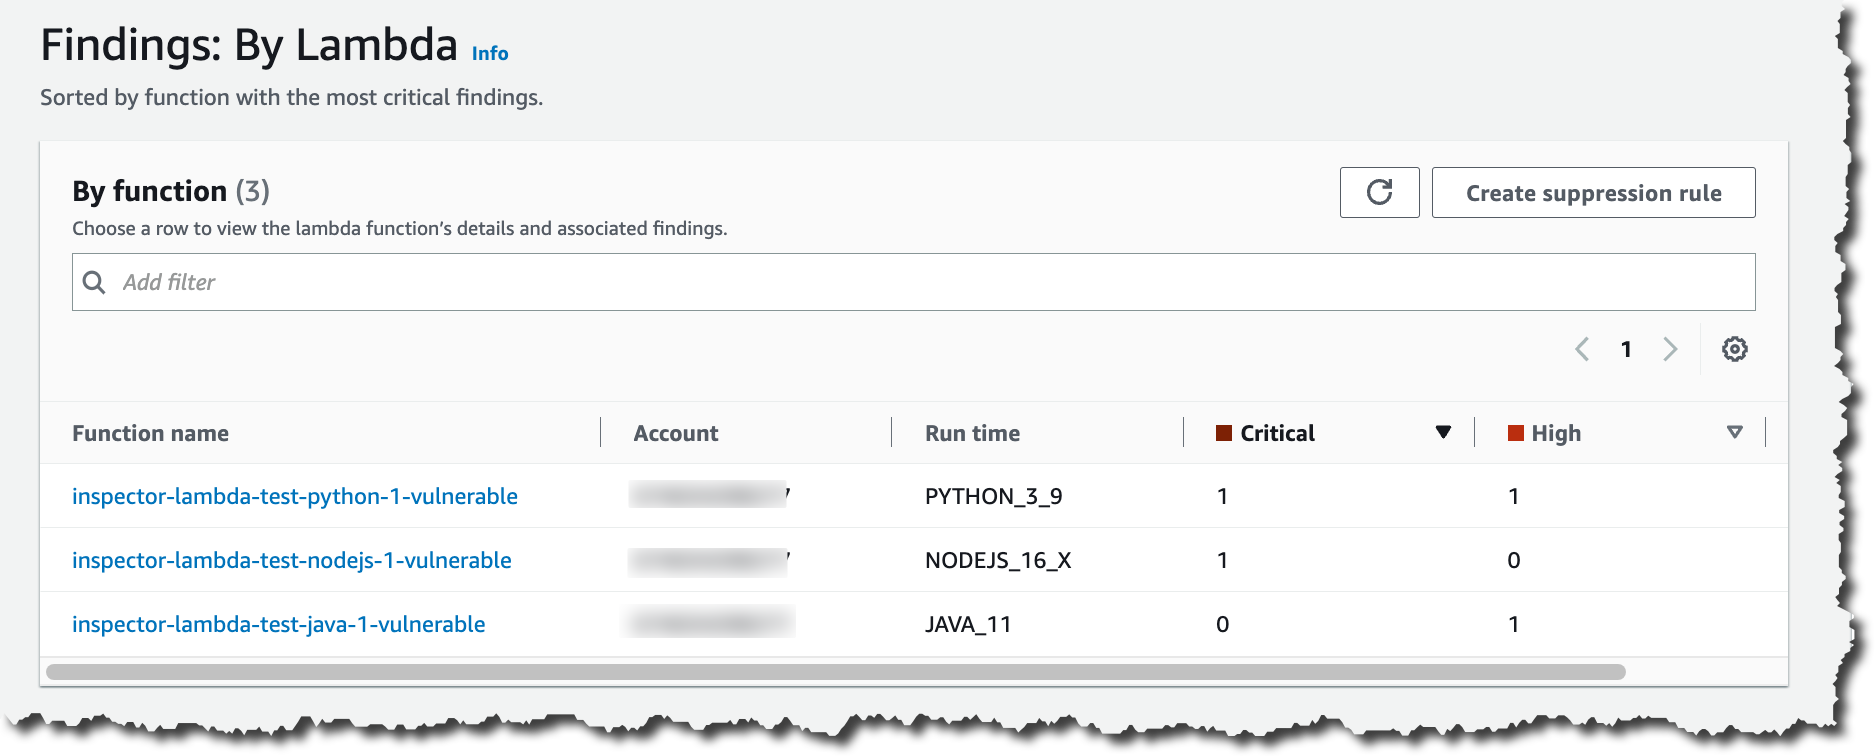Click the red Critical severity square
This screenshot has width=1876, height=756.
(x=1223, y=433)
